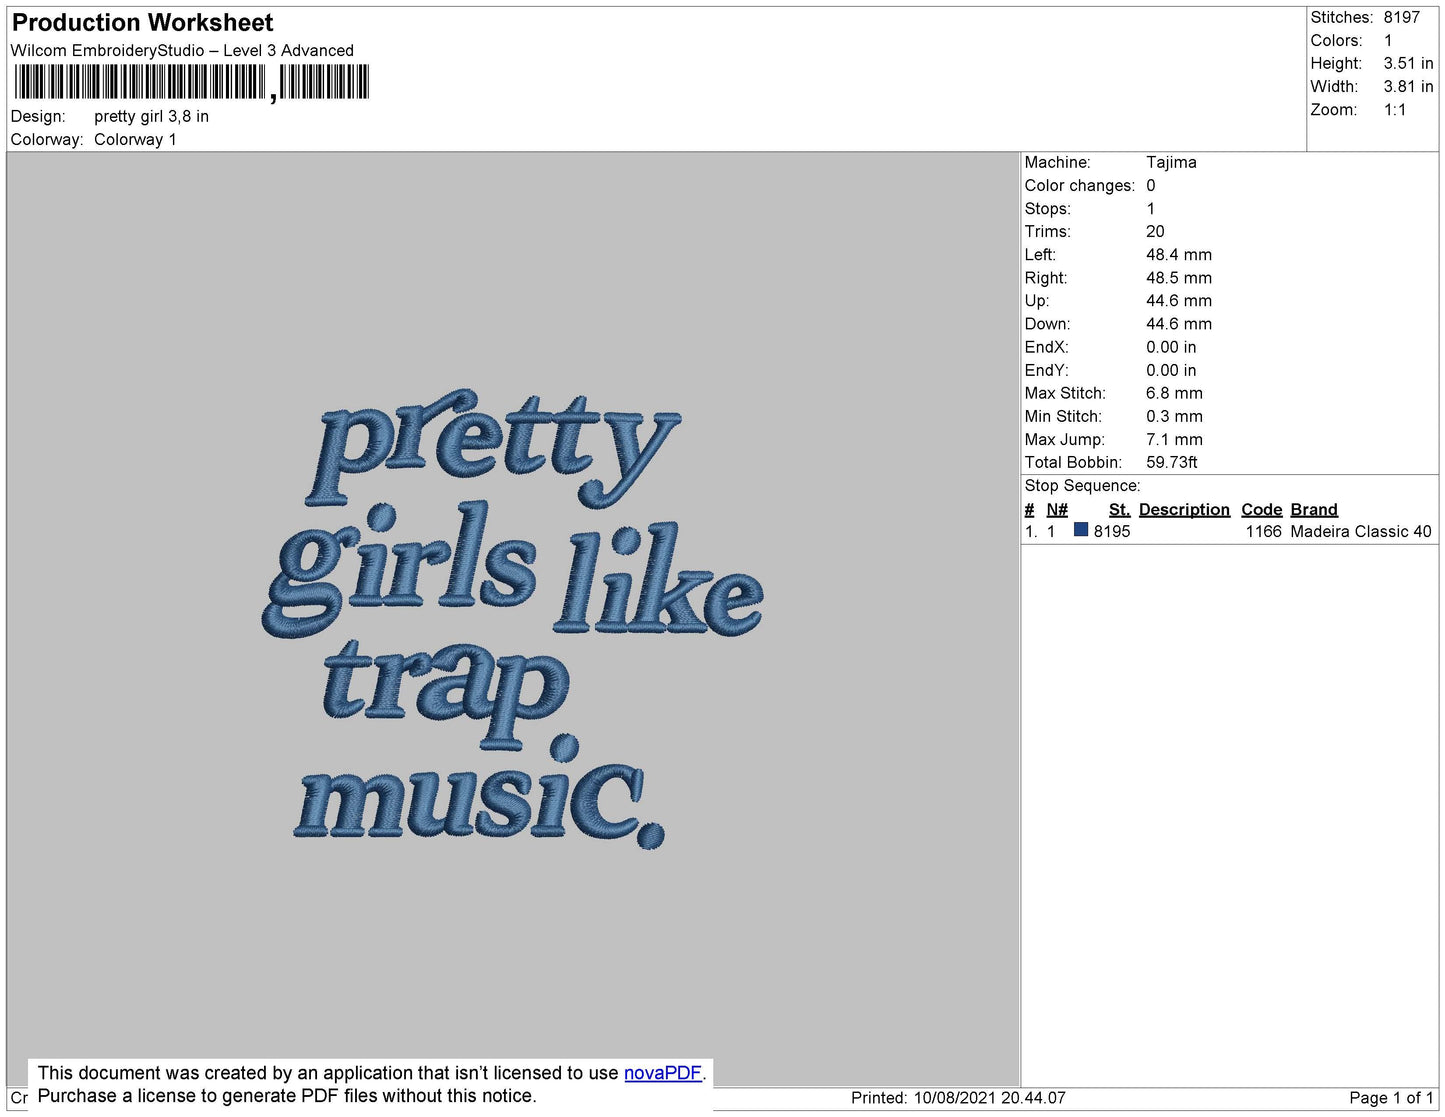1445x1117 pixels.
Task: Select the 'Colorway 1' value
Action: 135,139
